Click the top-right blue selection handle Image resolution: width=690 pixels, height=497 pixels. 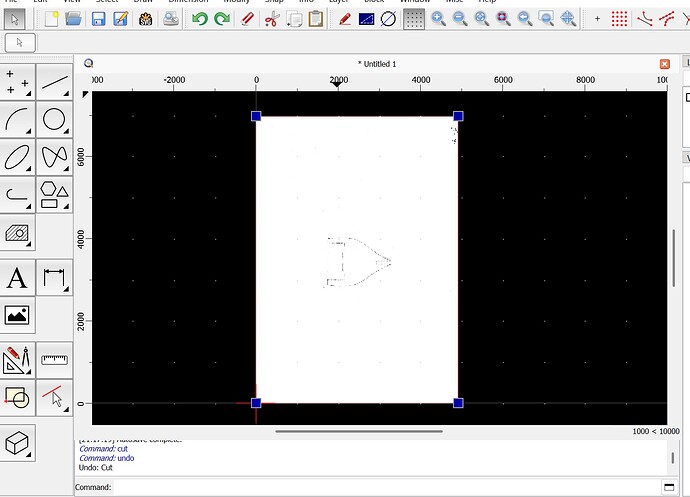point(458,116)
